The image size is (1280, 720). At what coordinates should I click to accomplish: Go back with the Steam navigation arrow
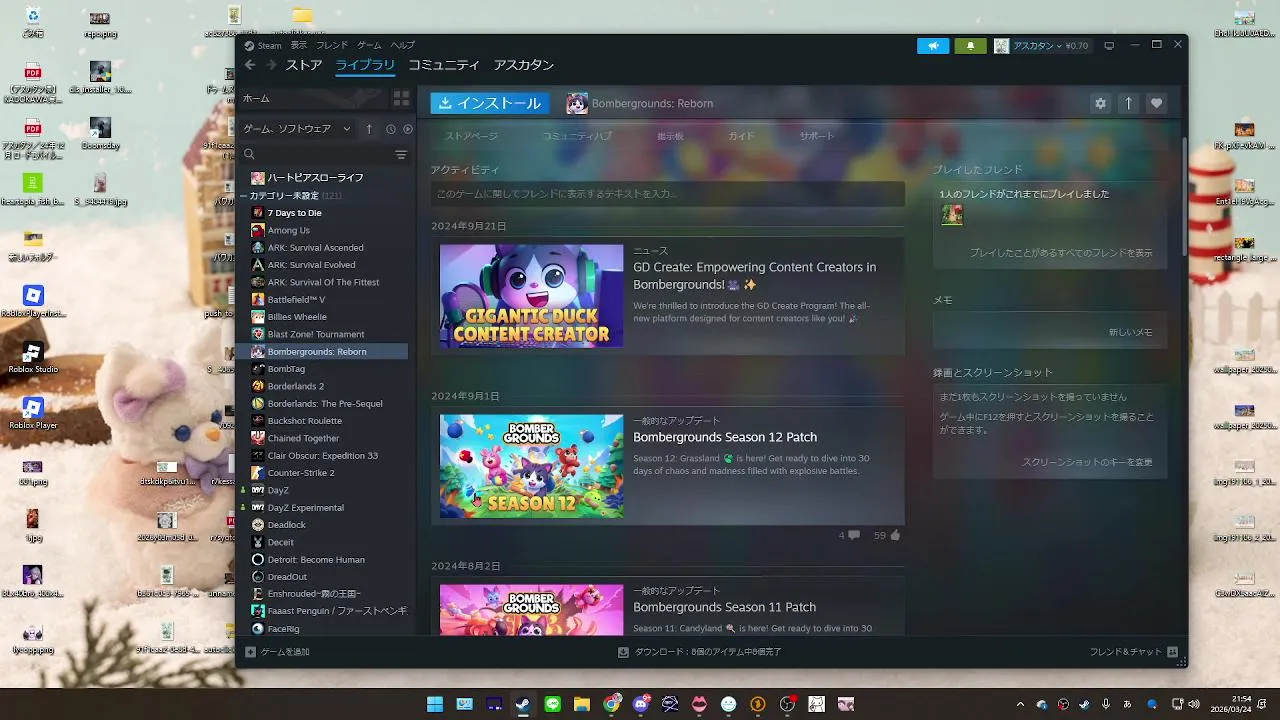click(250, 65)
